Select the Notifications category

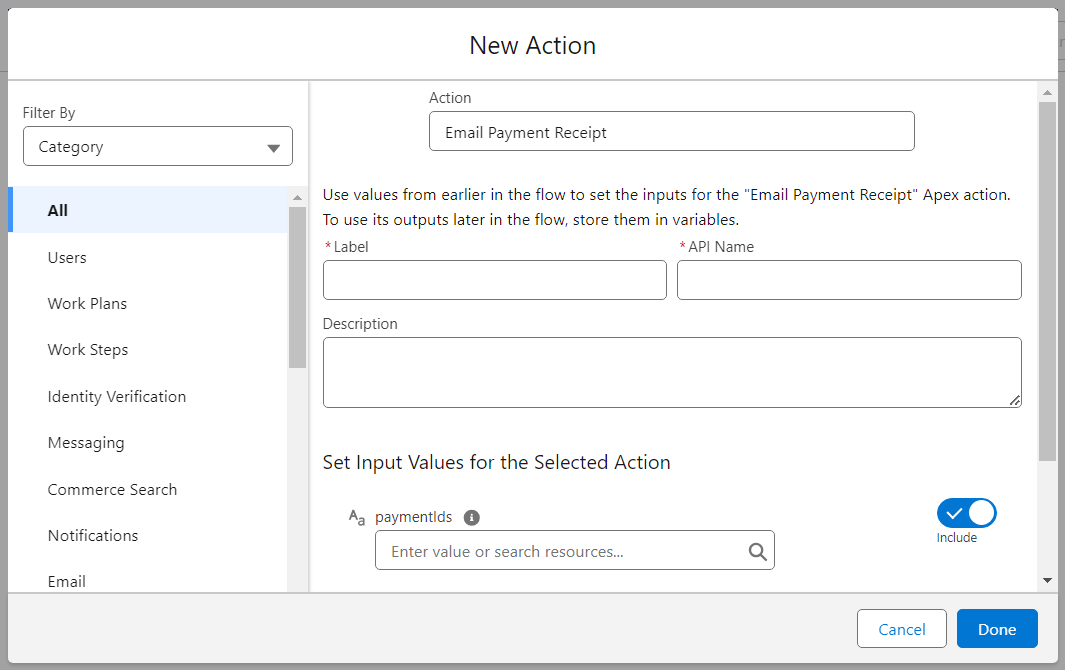[93, 536]
